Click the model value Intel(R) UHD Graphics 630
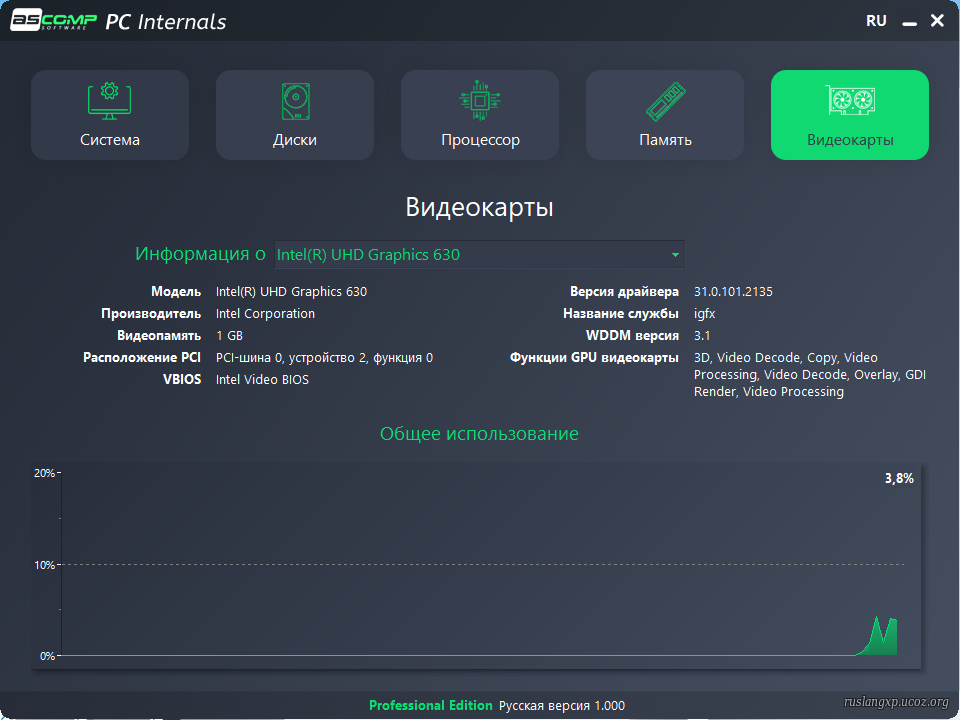The width and height of the screenshot is (960, 720). tap(291, 292)
